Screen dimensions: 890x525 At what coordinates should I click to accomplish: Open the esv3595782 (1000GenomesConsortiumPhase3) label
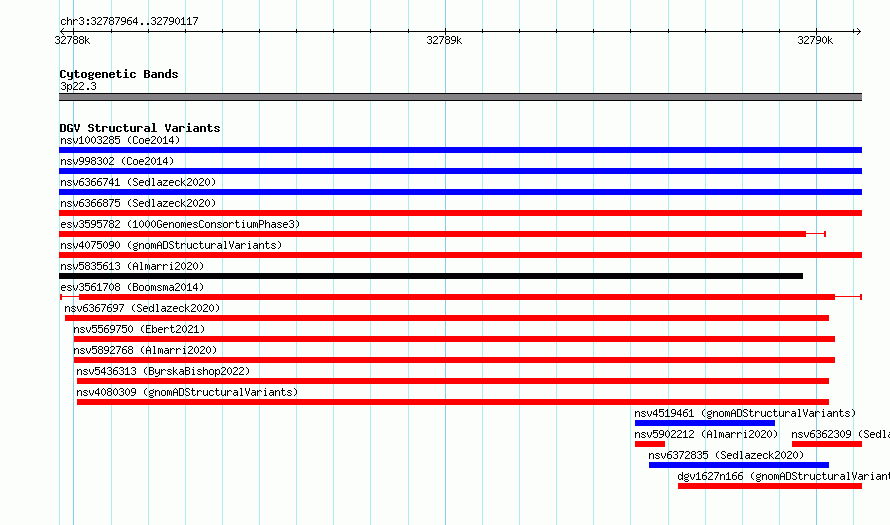(180, 224)
